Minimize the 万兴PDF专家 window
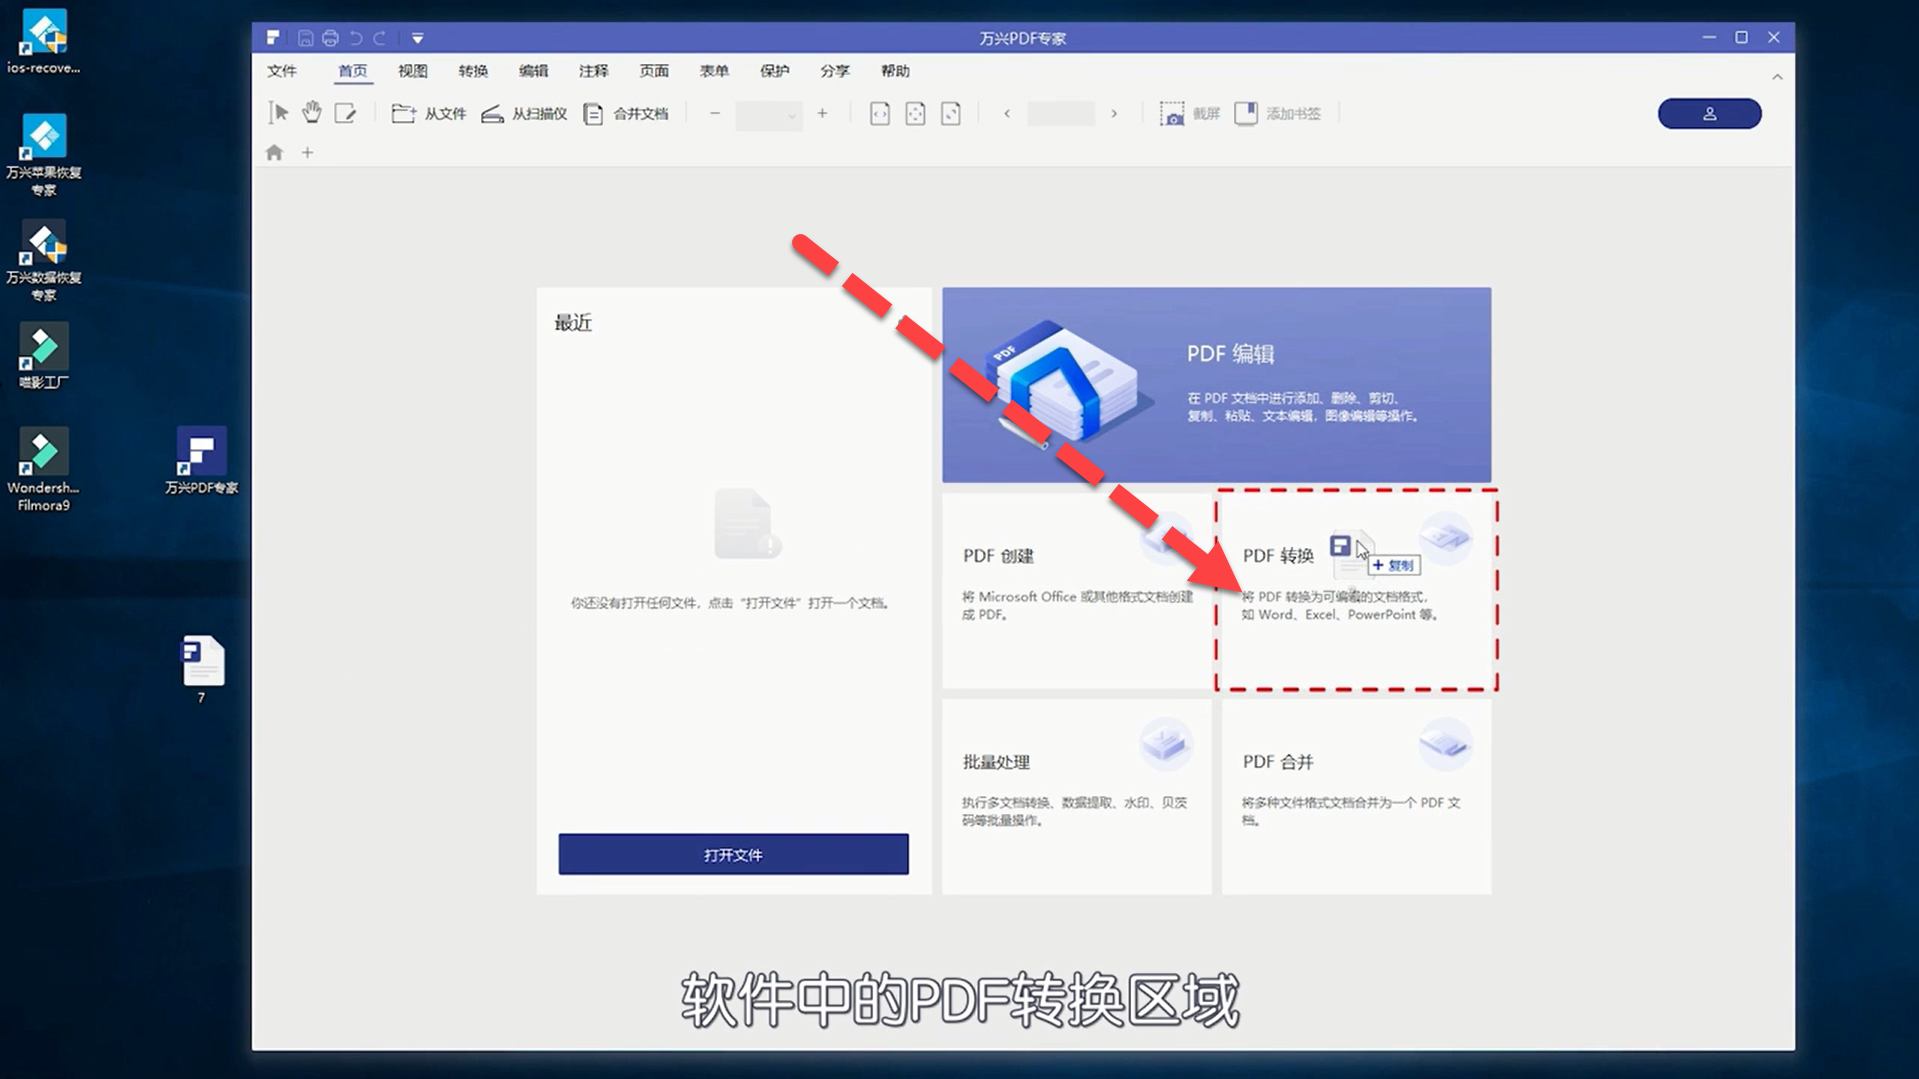Viewport: 1919px width, 1079px height. pyautogui.click(x=1709, y=37)
